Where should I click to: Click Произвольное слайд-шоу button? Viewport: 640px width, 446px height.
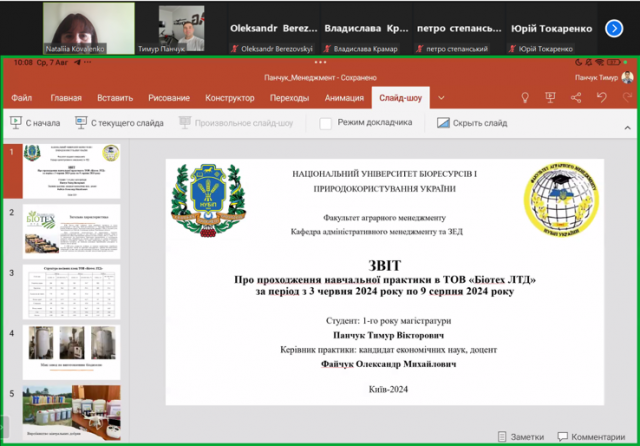coord(236,123)
